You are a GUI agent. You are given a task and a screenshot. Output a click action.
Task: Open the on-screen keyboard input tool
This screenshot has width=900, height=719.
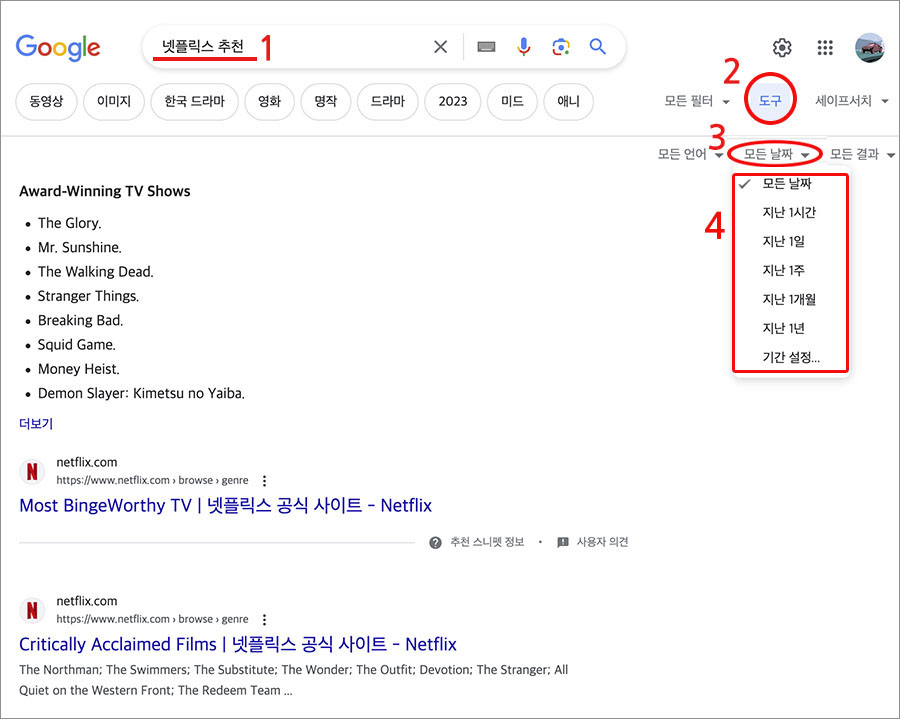[486, 46]
